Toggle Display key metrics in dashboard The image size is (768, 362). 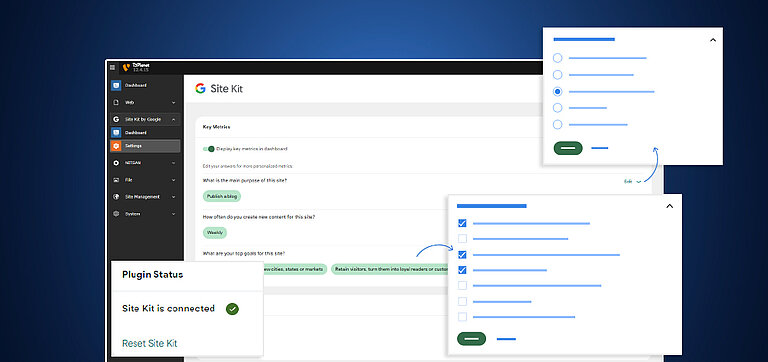(x=209, y=149)
